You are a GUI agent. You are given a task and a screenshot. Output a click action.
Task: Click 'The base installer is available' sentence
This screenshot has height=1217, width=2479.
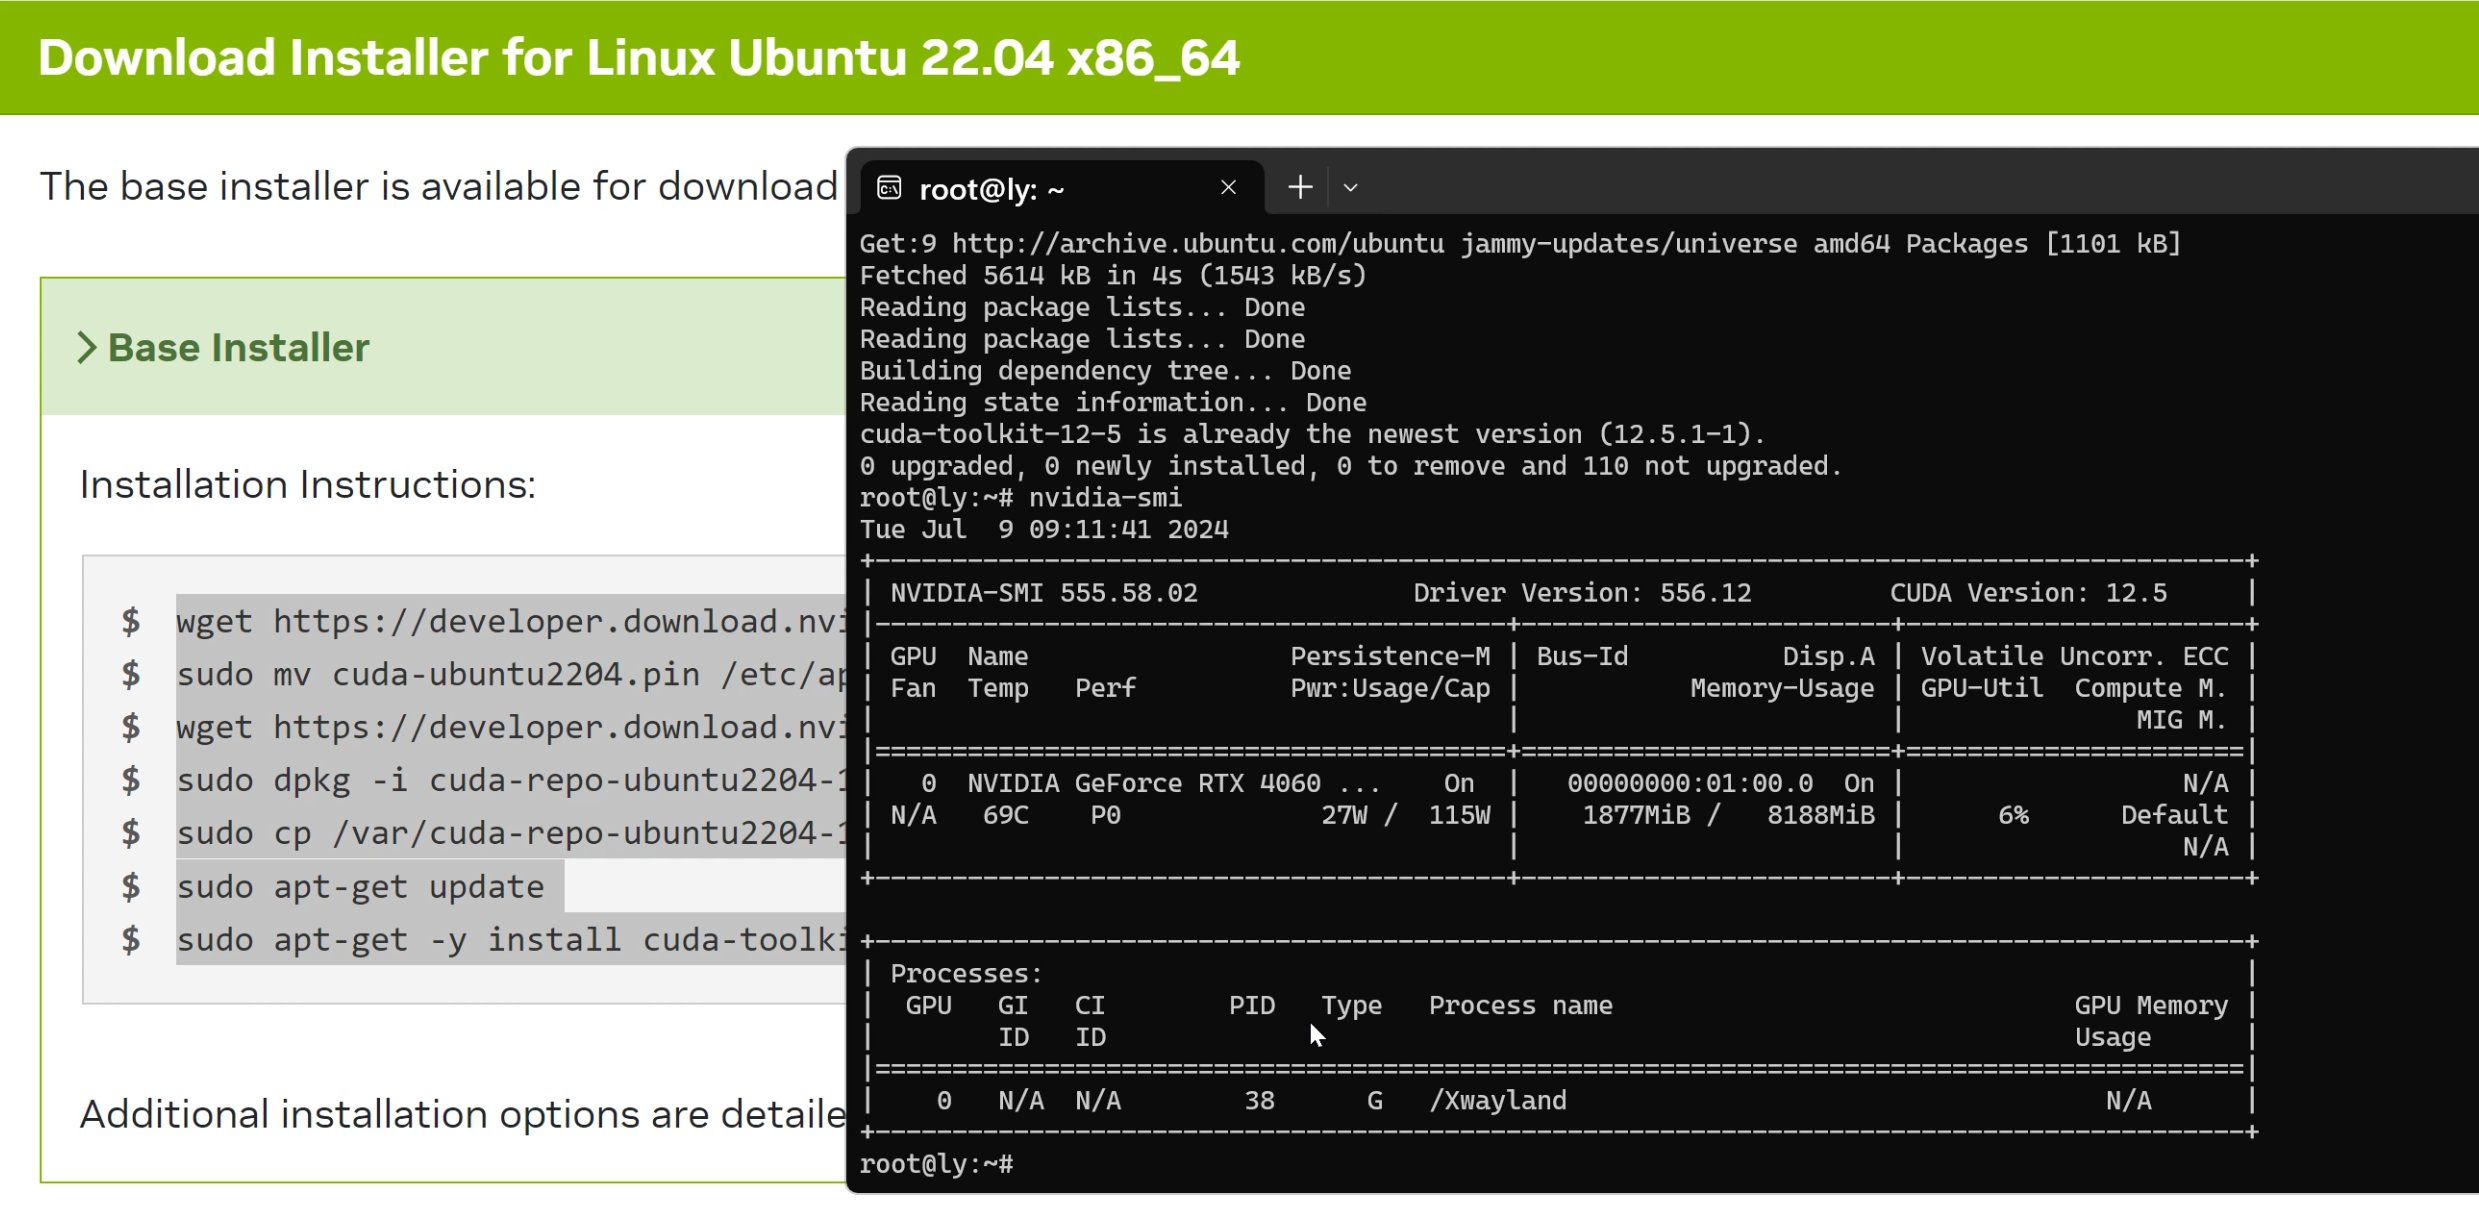click(438, 186)
